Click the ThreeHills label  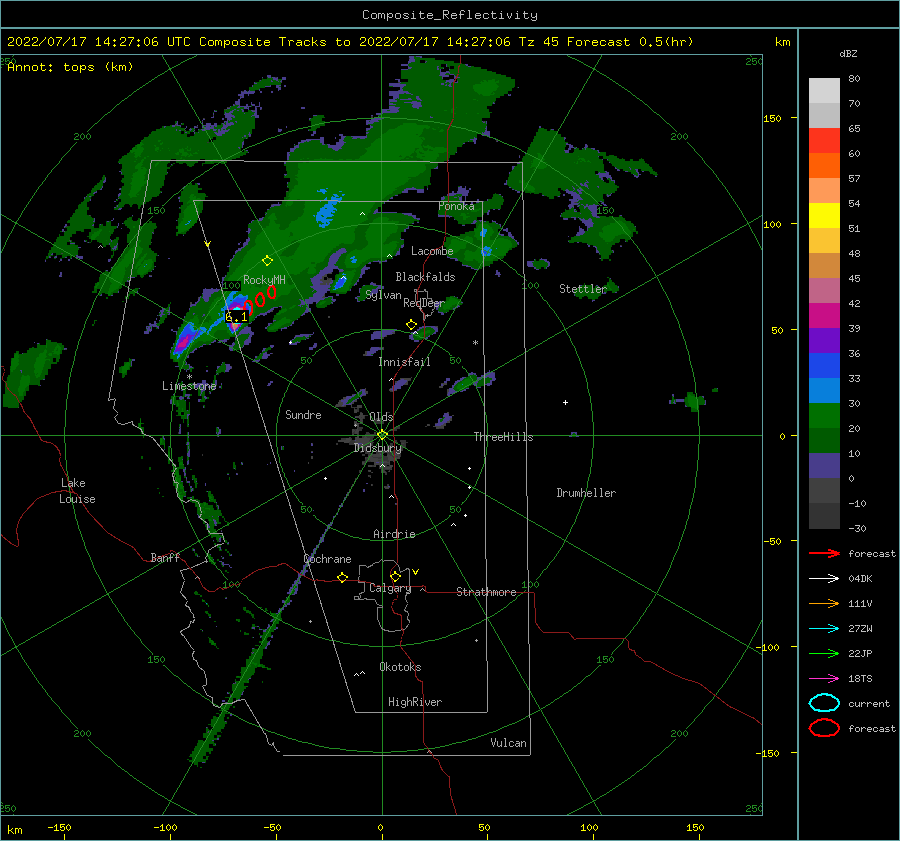[503, 437]
